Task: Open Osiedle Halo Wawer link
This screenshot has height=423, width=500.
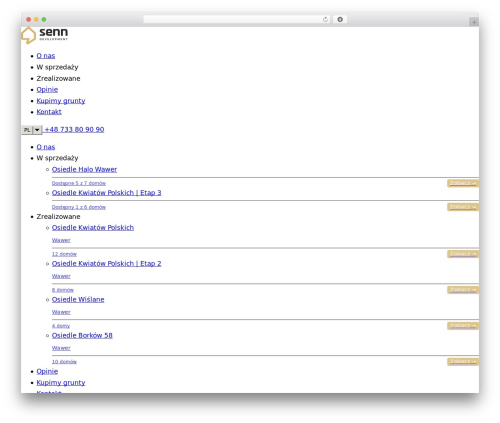Action: tap(84, 169)
